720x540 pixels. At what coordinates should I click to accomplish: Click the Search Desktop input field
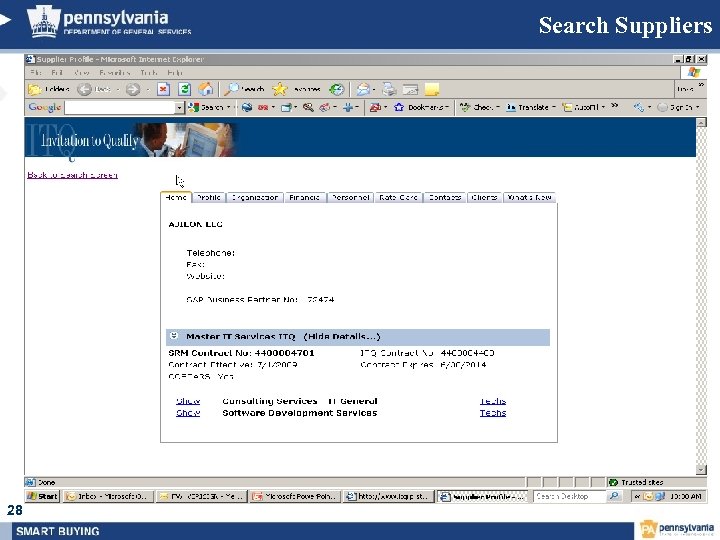pyautogui.click(x=569, y=496)
